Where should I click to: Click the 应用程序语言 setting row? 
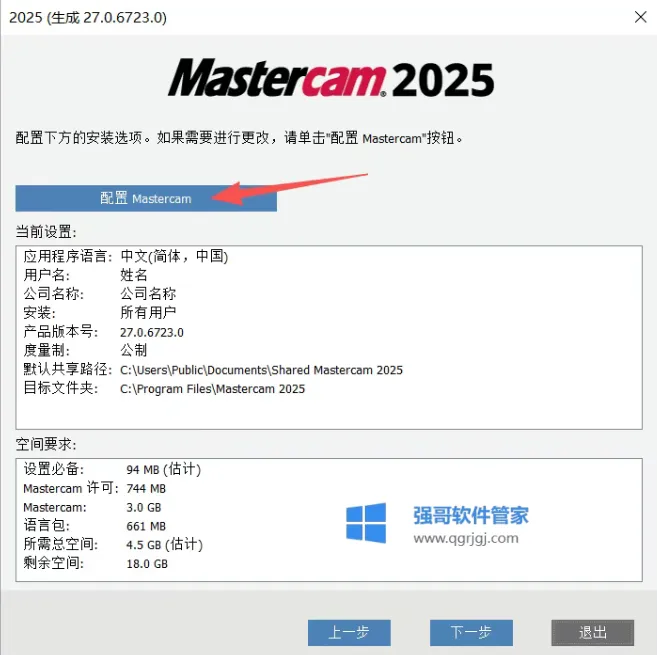tap(126, 256)
